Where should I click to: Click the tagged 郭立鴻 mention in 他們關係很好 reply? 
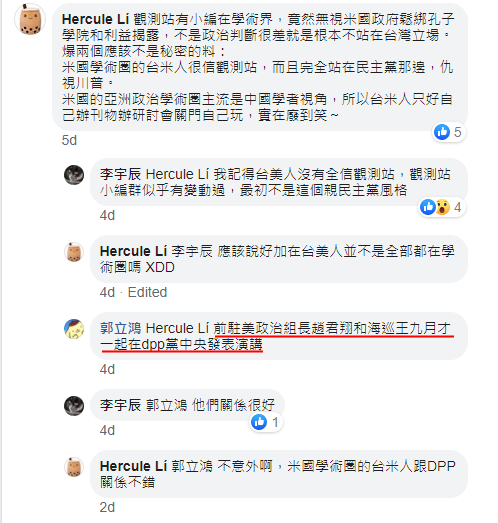167,406
